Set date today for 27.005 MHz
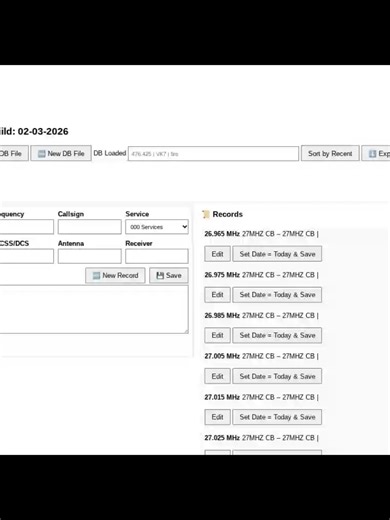390x520 pixels. click(277, 376)
